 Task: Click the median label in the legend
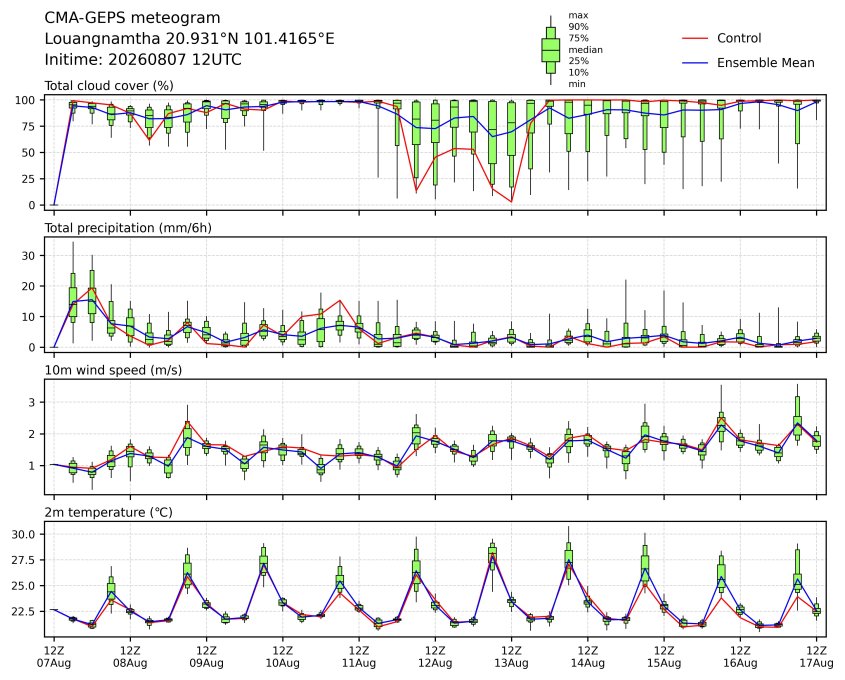585,50
